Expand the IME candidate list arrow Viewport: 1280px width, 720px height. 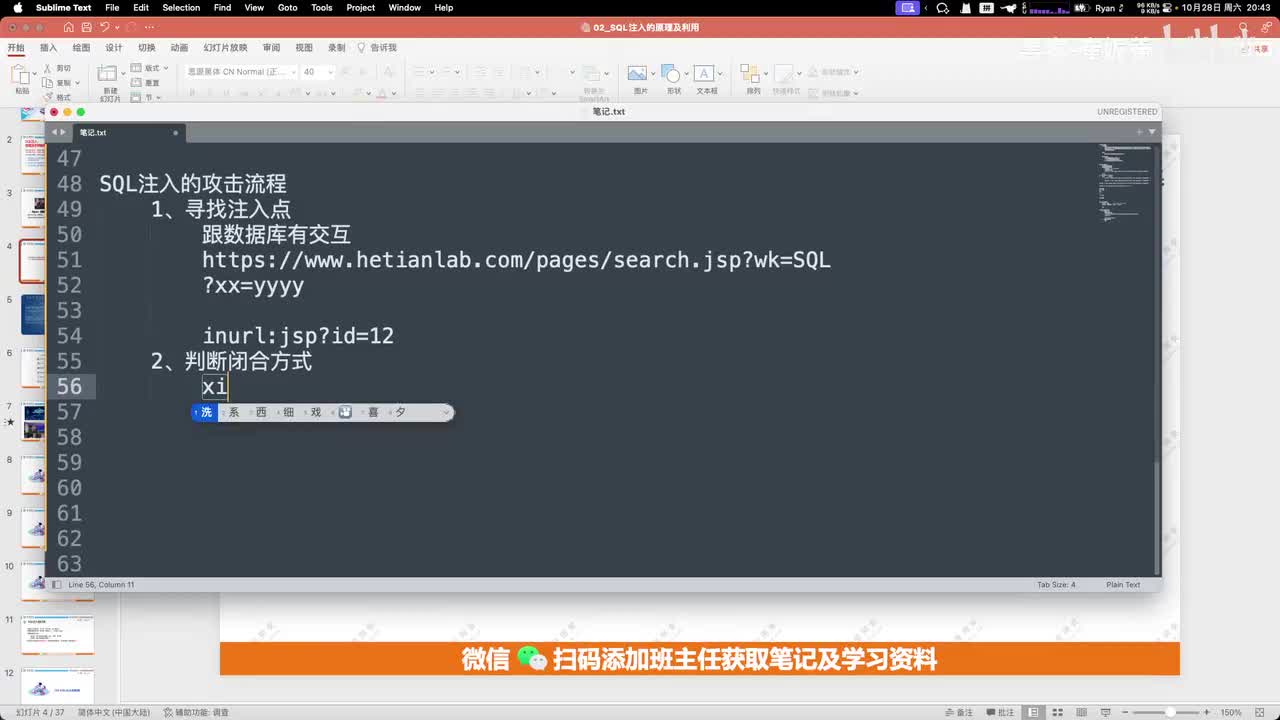point(446,412)
